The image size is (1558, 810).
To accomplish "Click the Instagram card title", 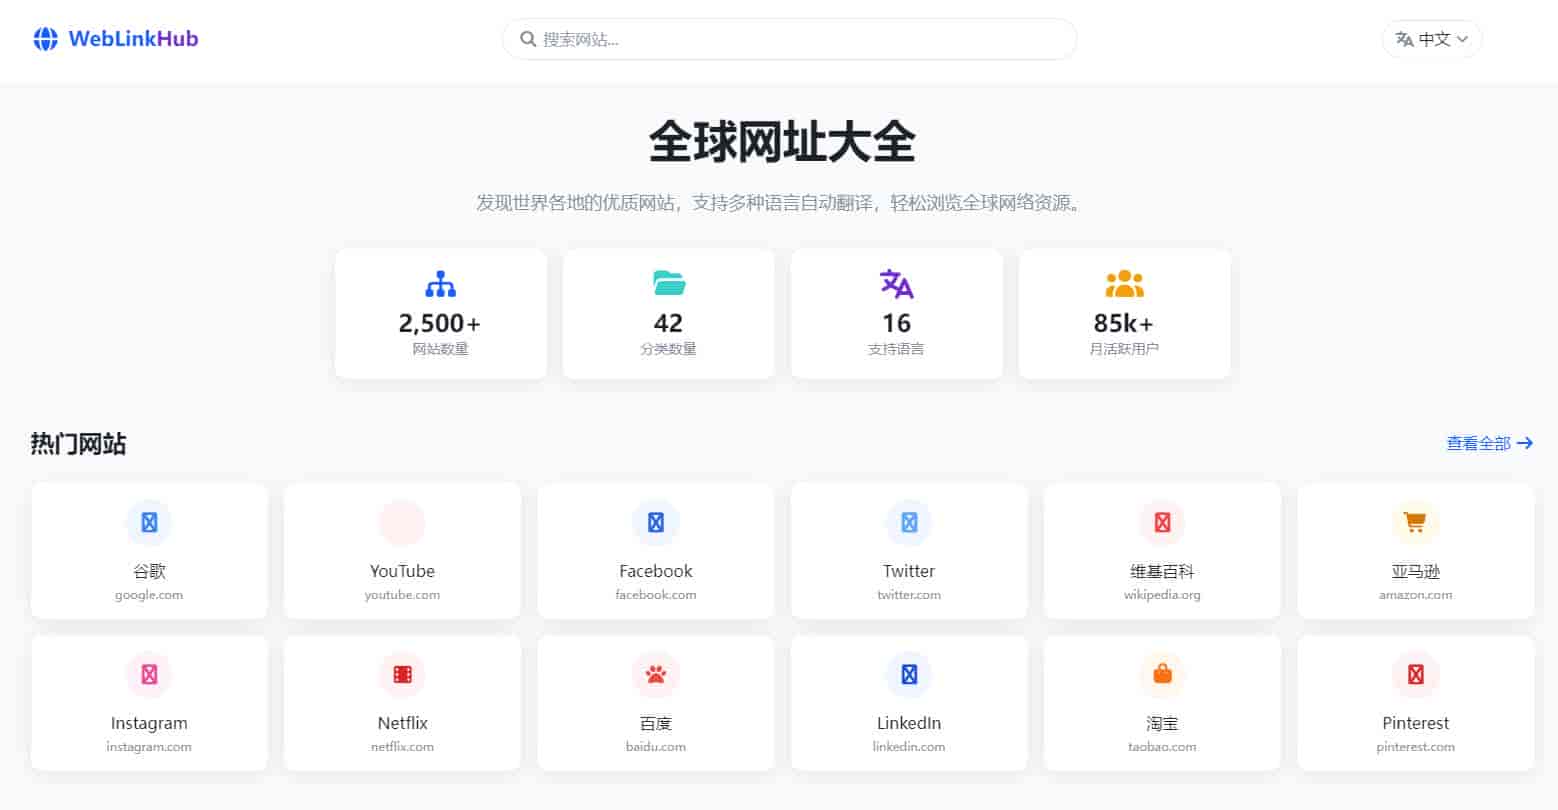I will (x=149, y=723).
